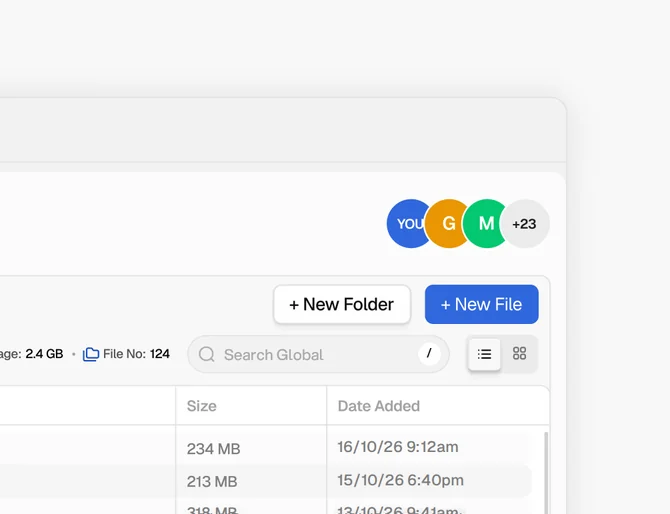Sort by the Date Added column header

[379, 406]
